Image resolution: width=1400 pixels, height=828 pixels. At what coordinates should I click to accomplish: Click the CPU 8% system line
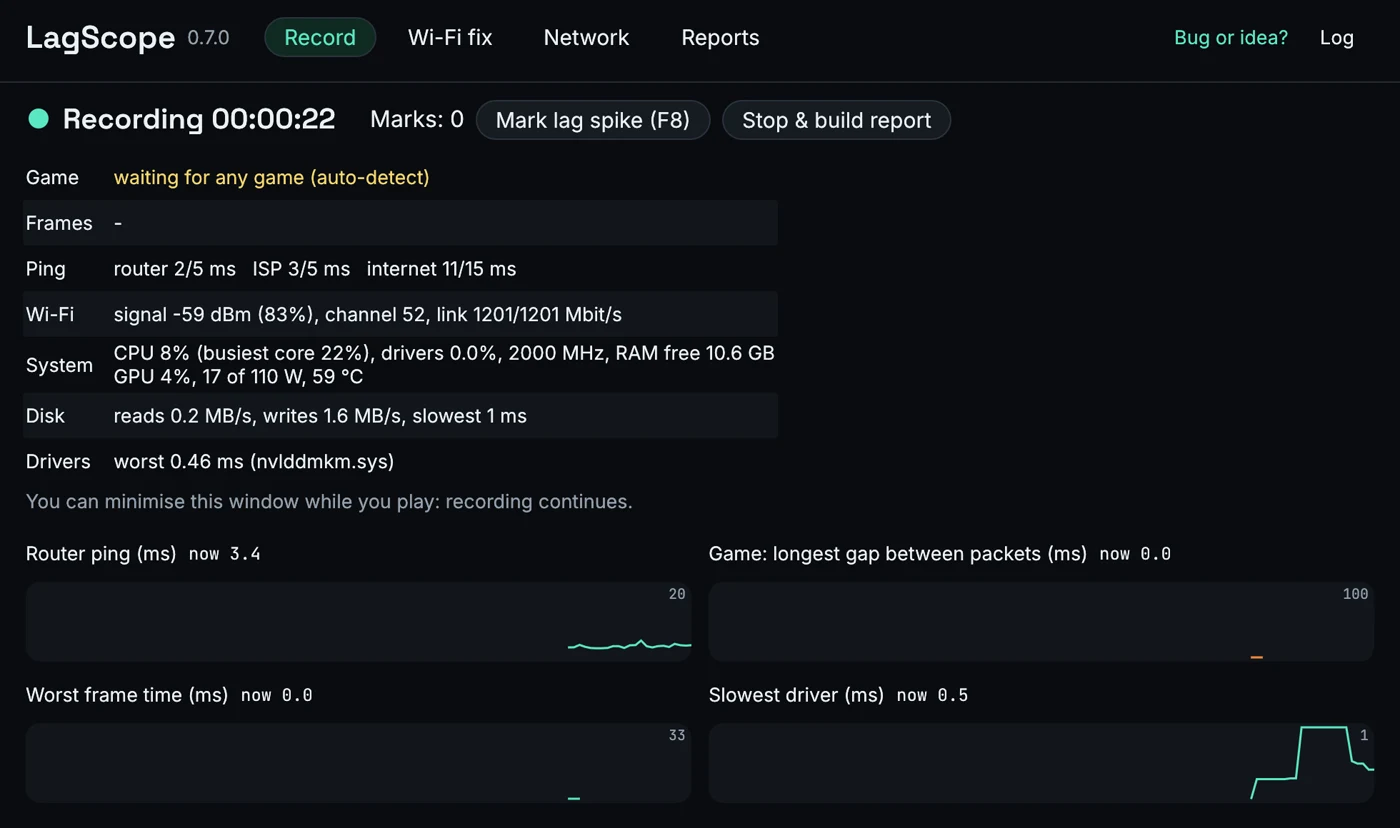(444, 353)
